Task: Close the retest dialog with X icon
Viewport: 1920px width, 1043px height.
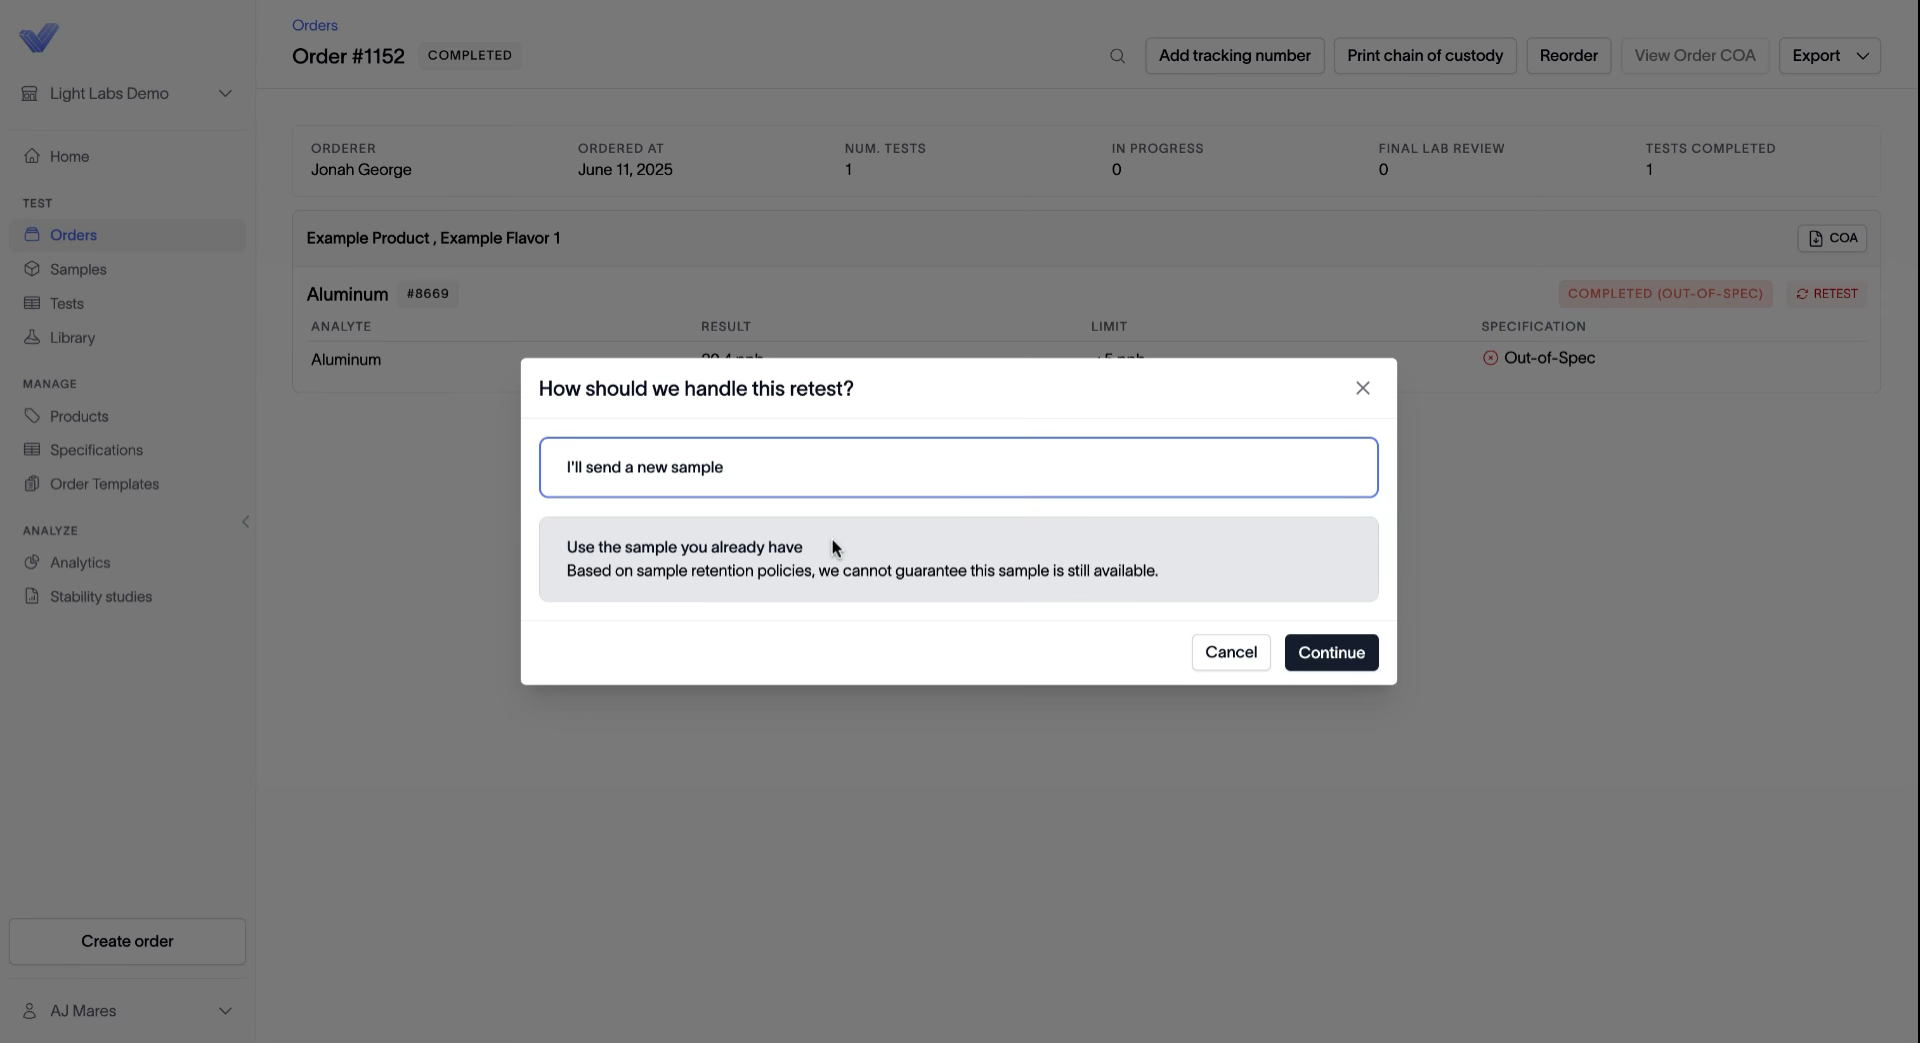Action: (x=1362, y=388)
